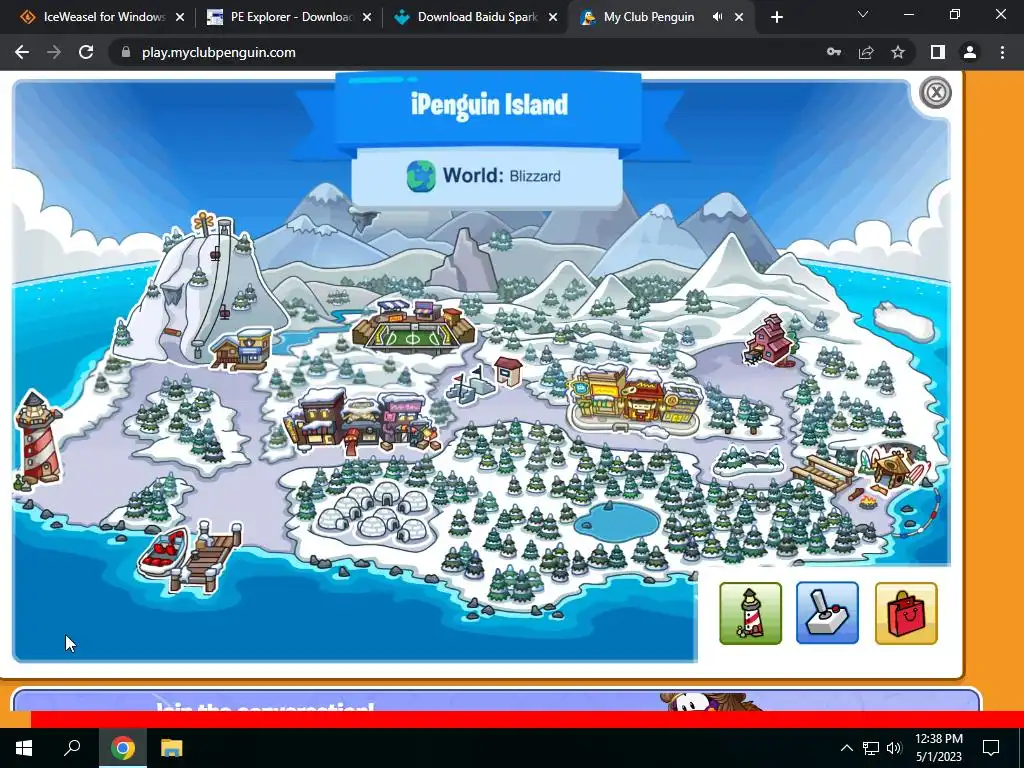Screen dimensions: 1024x768
Task: Go forward in browser history
Action: pos(54,52)
